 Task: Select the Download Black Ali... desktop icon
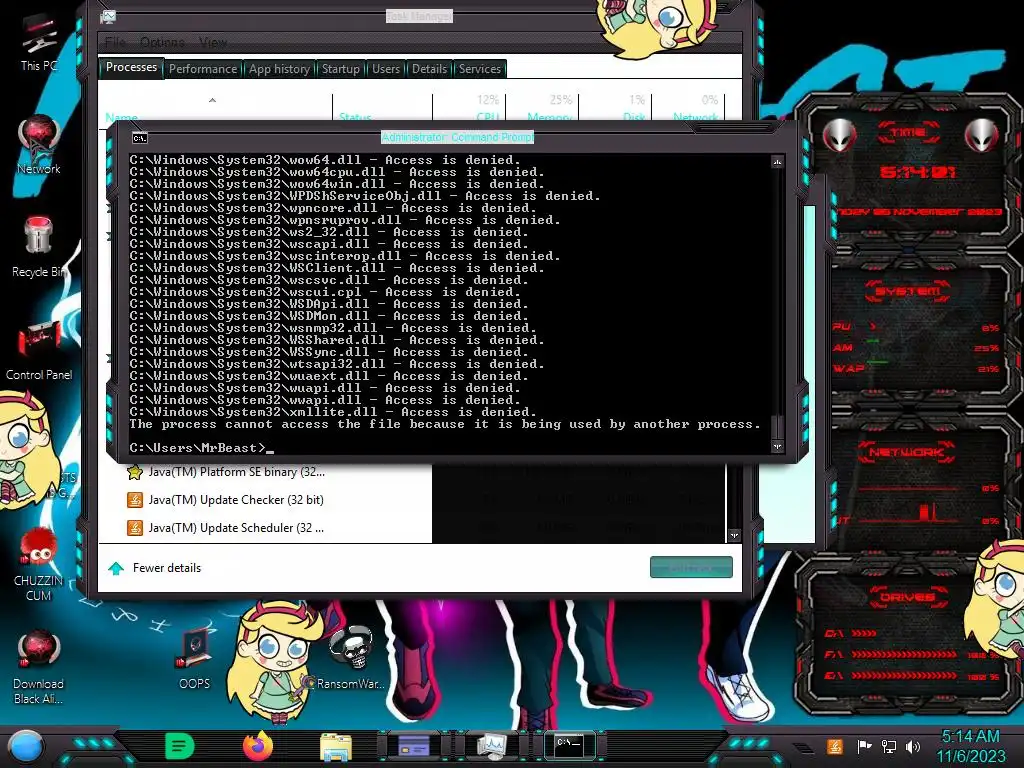(39, 667)
